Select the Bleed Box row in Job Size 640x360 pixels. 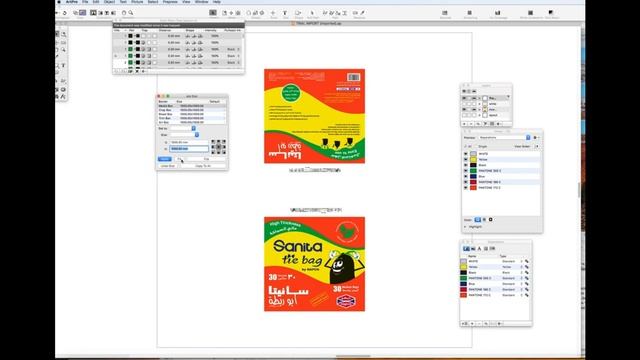pyautogui.click(x=191, y=114)
